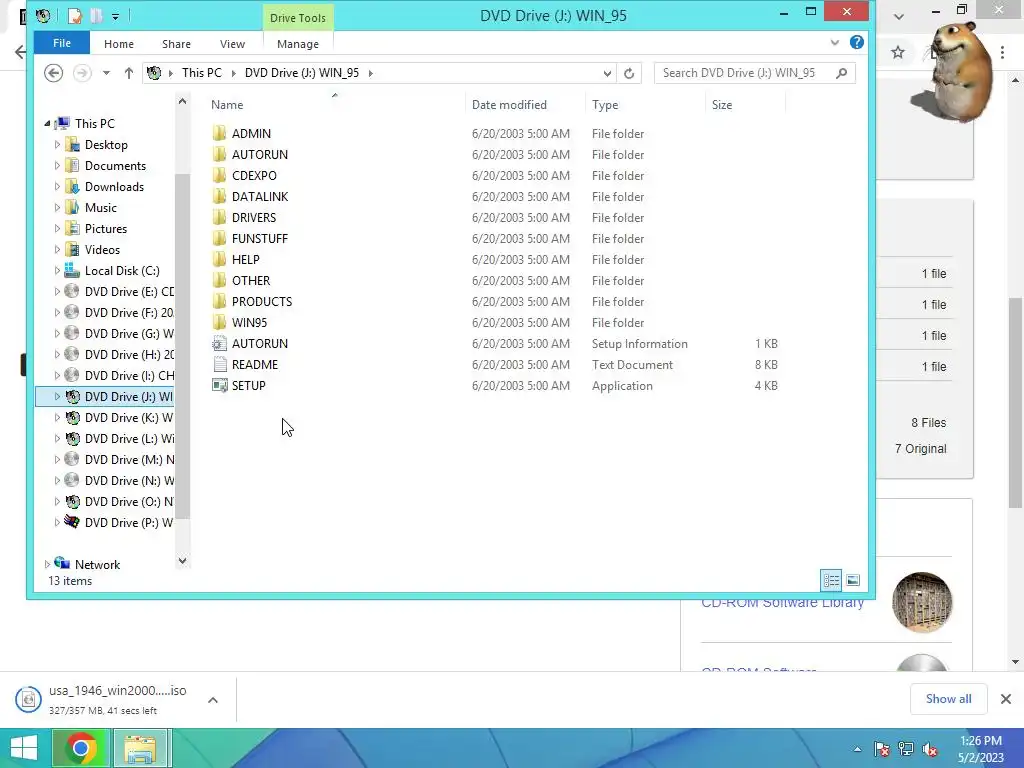Switch to large icons view layout icon
Image resolution: width=1024 pixels, height=768 pixels.
[853, 580]
